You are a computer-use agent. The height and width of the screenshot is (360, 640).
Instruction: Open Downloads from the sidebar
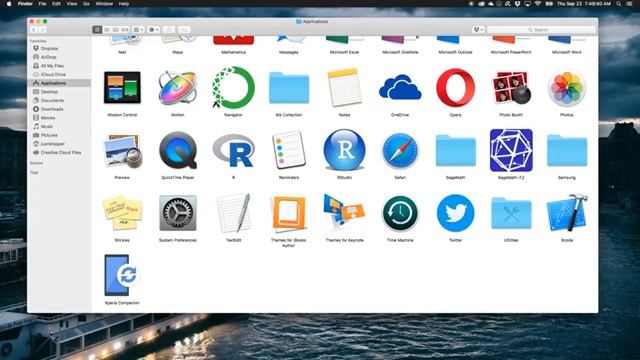pos(52,109)
